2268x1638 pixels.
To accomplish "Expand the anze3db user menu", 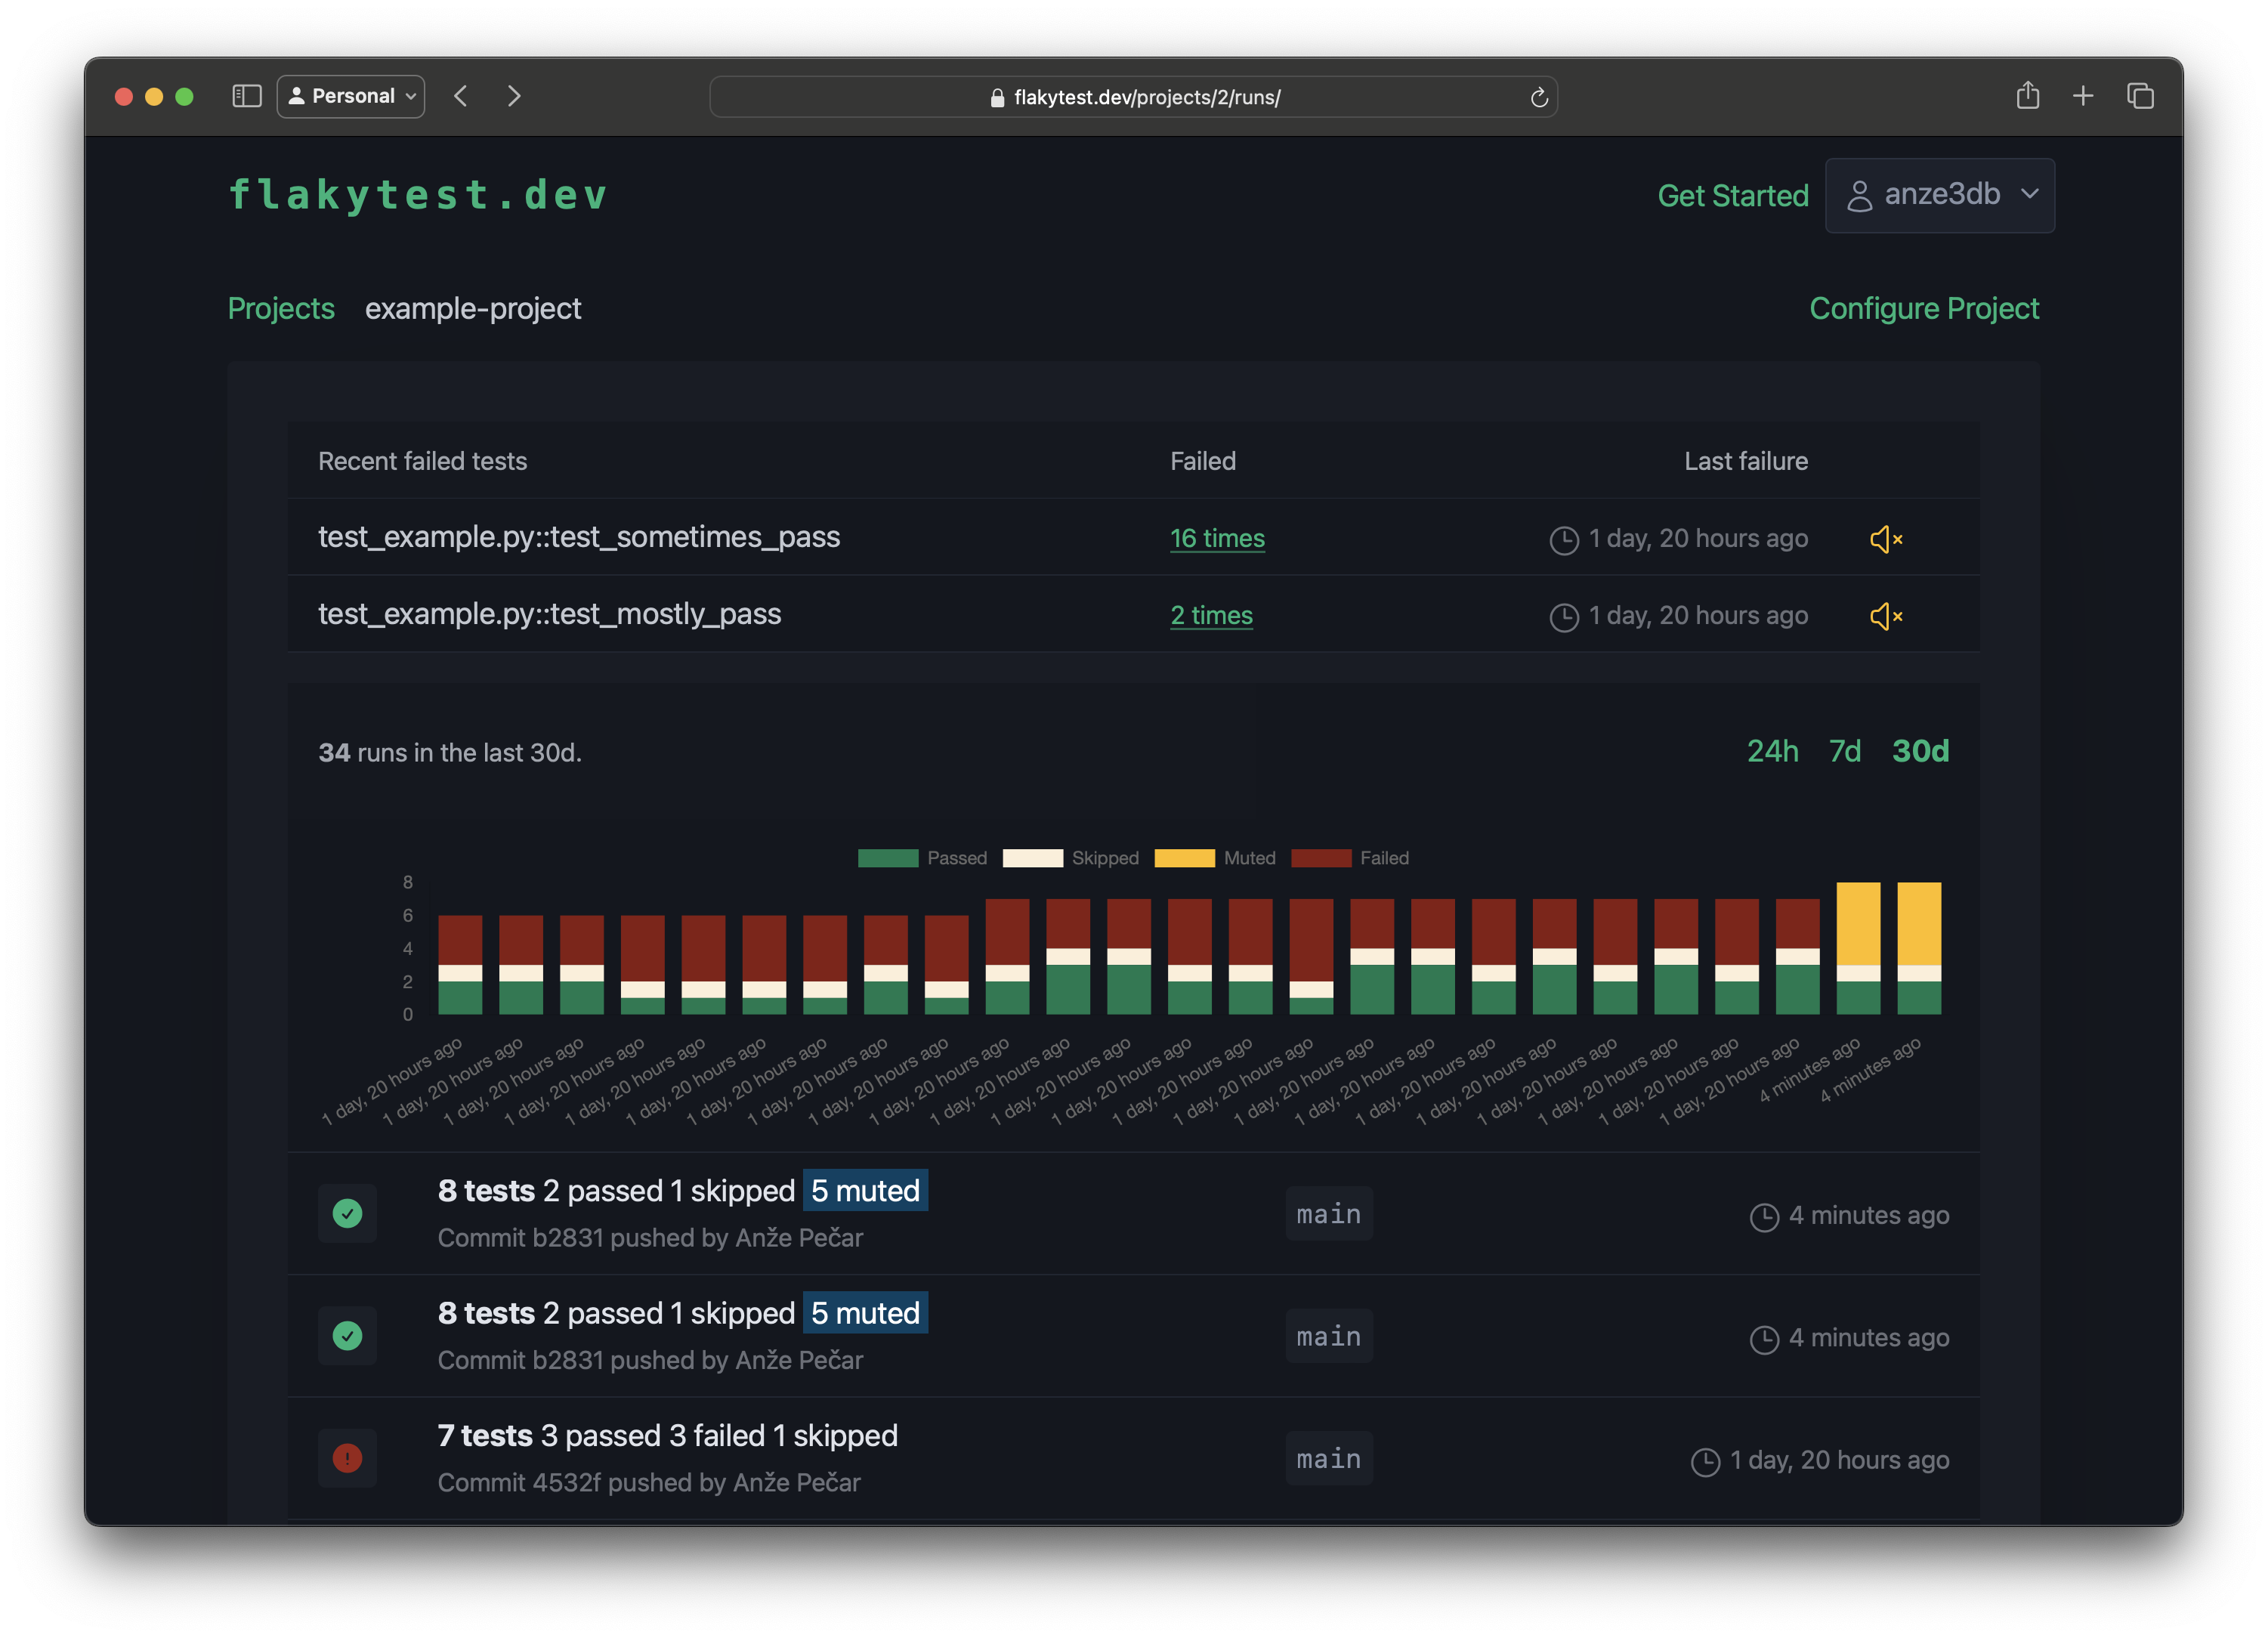I will 1939,195.
